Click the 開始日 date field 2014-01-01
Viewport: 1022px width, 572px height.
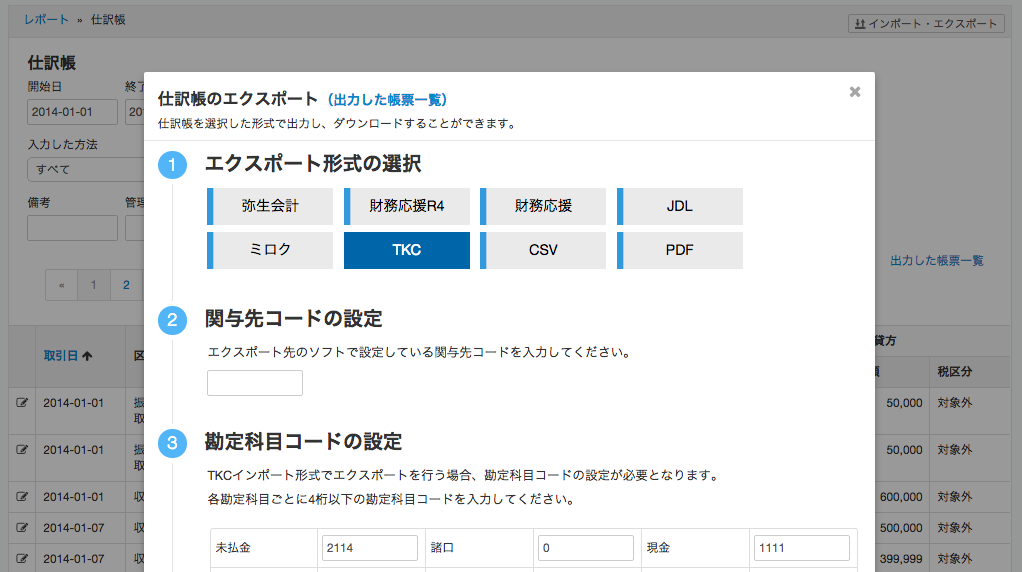(x=72, y=112)
